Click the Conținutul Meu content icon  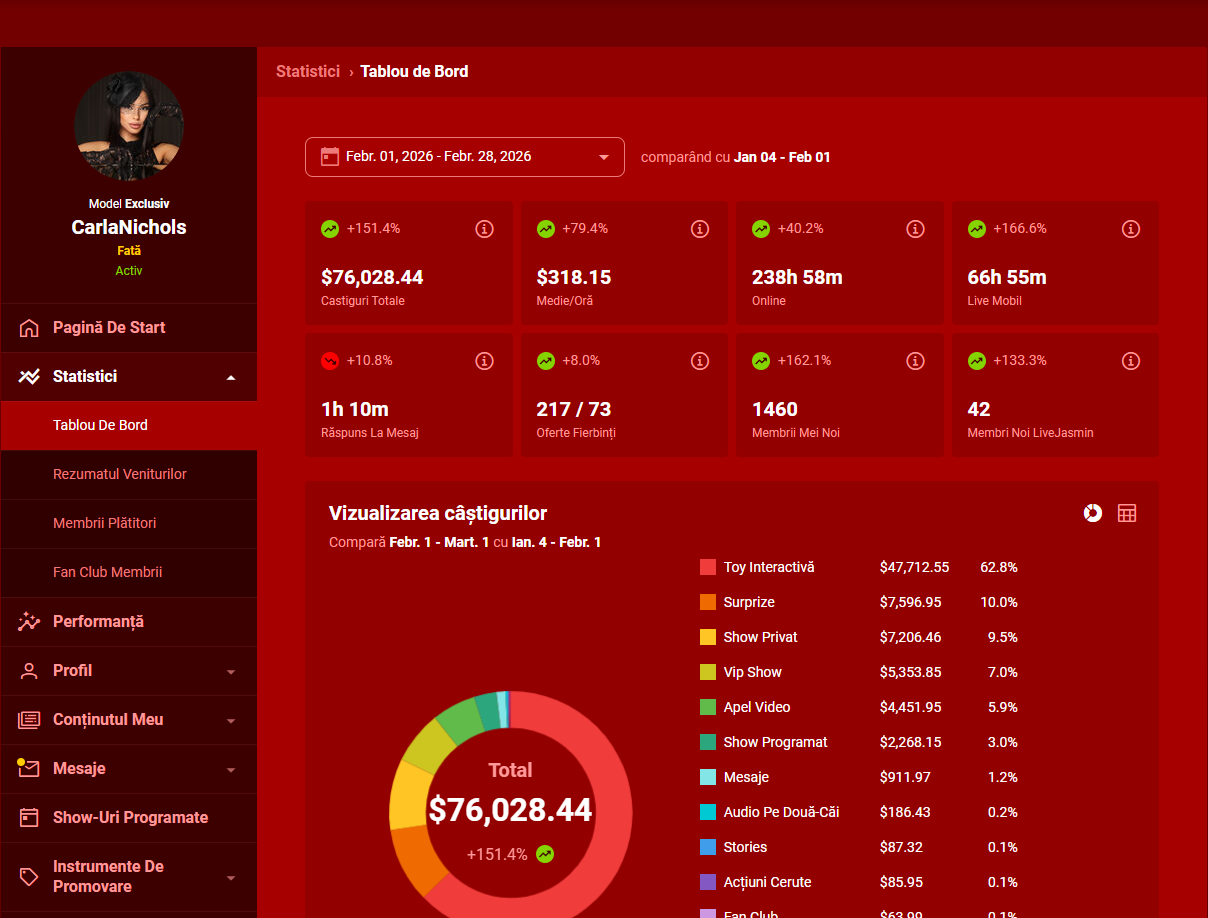29,720
